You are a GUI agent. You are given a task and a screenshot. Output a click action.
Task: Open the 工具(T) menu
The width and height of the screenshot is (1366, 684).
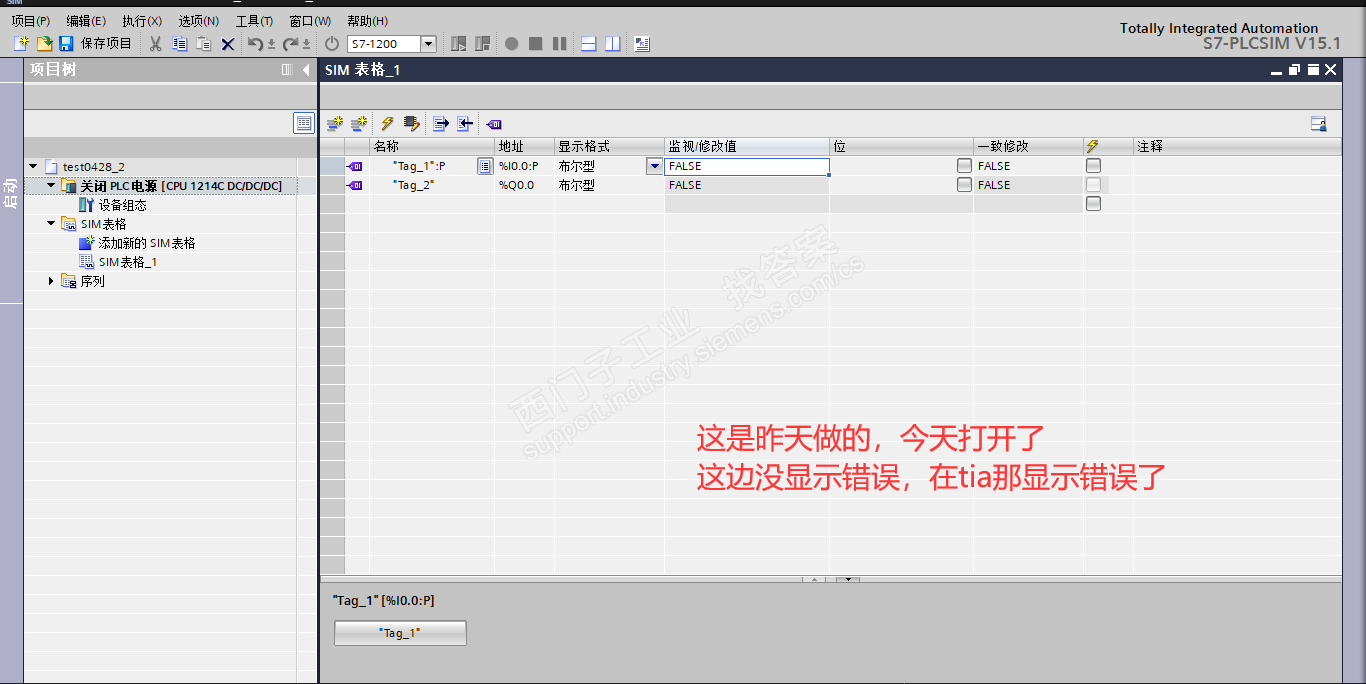(x=254, y=21)
